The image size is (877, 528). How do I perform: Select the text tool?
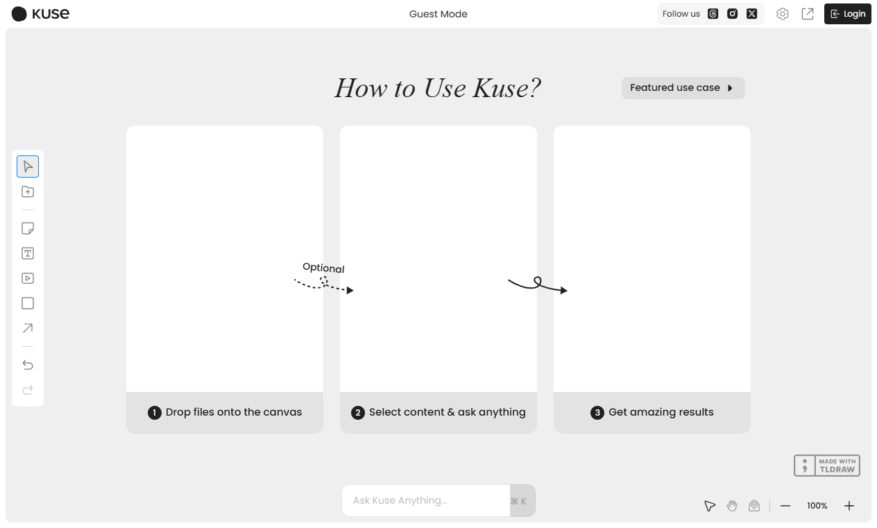pyautogui.click(x=27, y=253)
